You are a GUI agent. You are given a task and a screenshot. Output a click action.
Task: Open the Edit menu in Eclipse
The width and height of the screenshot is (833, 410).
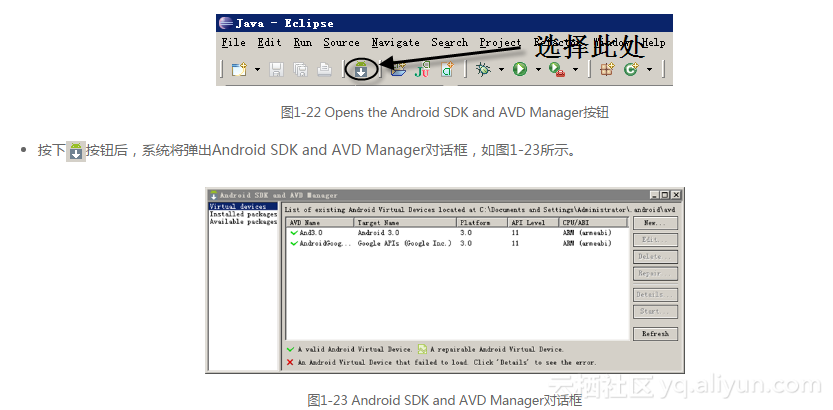point(269,42)
